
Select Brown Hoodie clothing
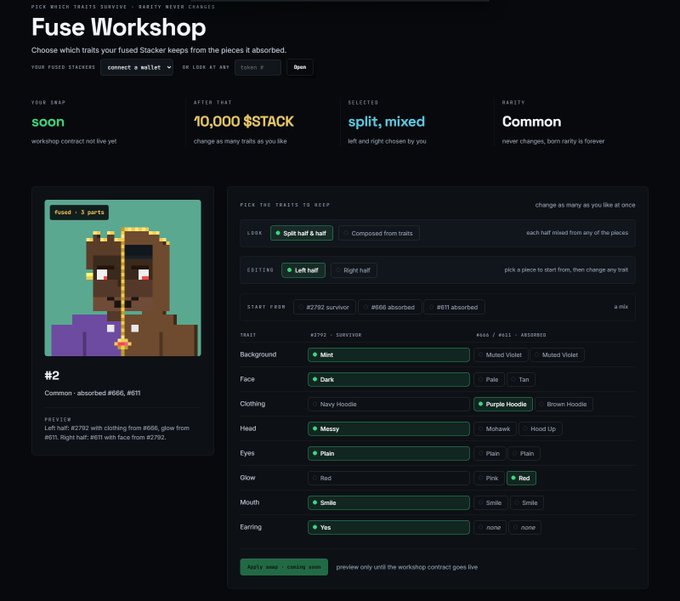click(564, 404)
